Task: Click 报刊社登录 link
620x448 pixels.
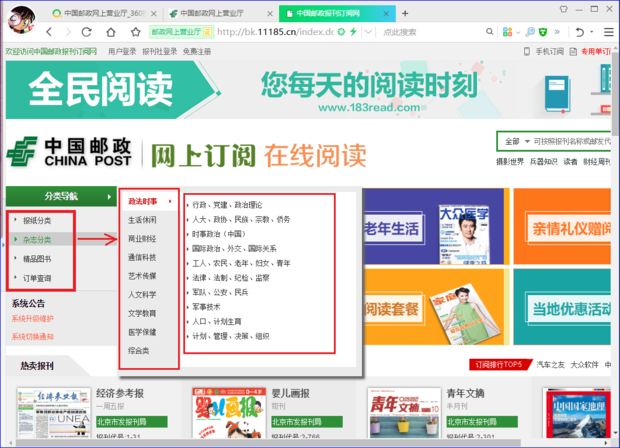Action: 159,51
